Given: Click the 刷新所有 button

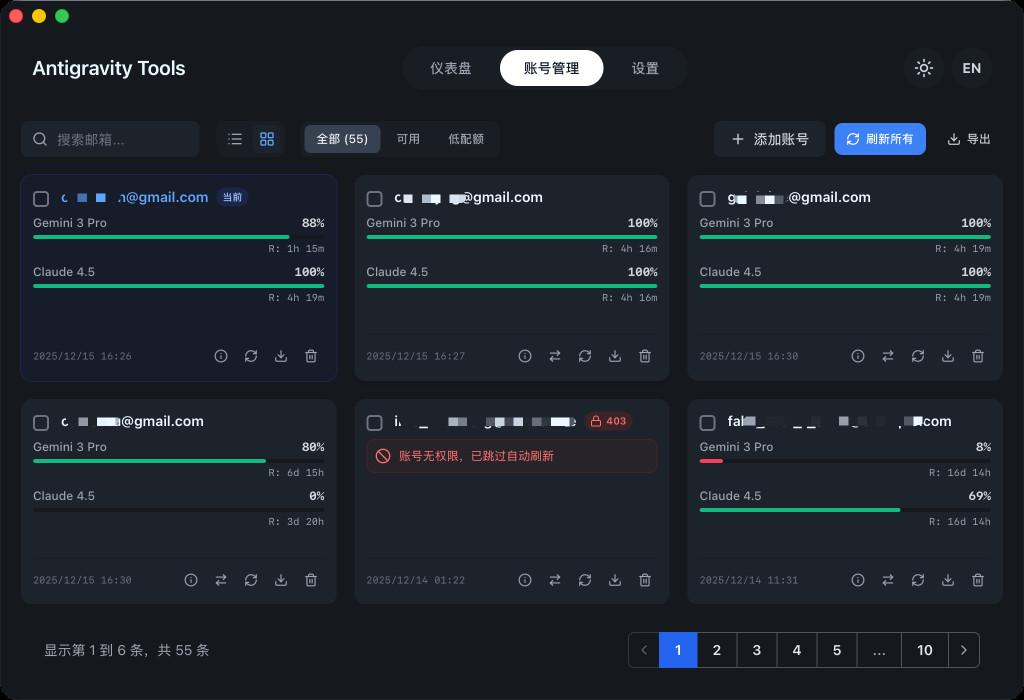Looking at the screenshot, I should pyautogui.click(x=880, y=139).
